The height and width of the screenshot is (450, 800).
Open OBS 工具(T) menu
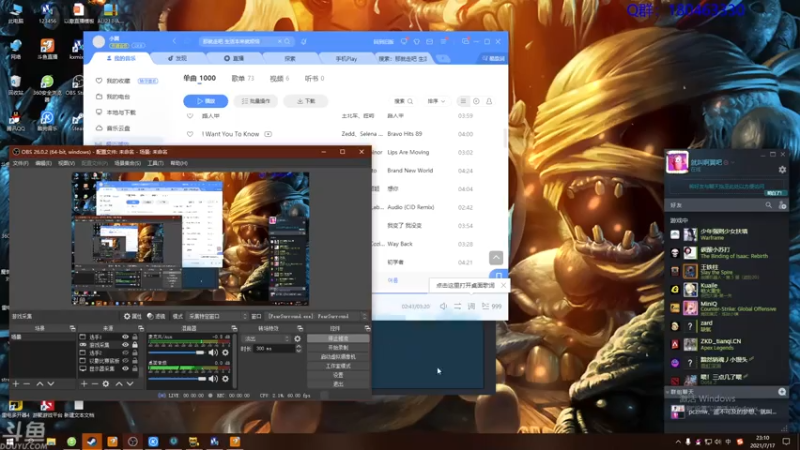click(155, 163)
